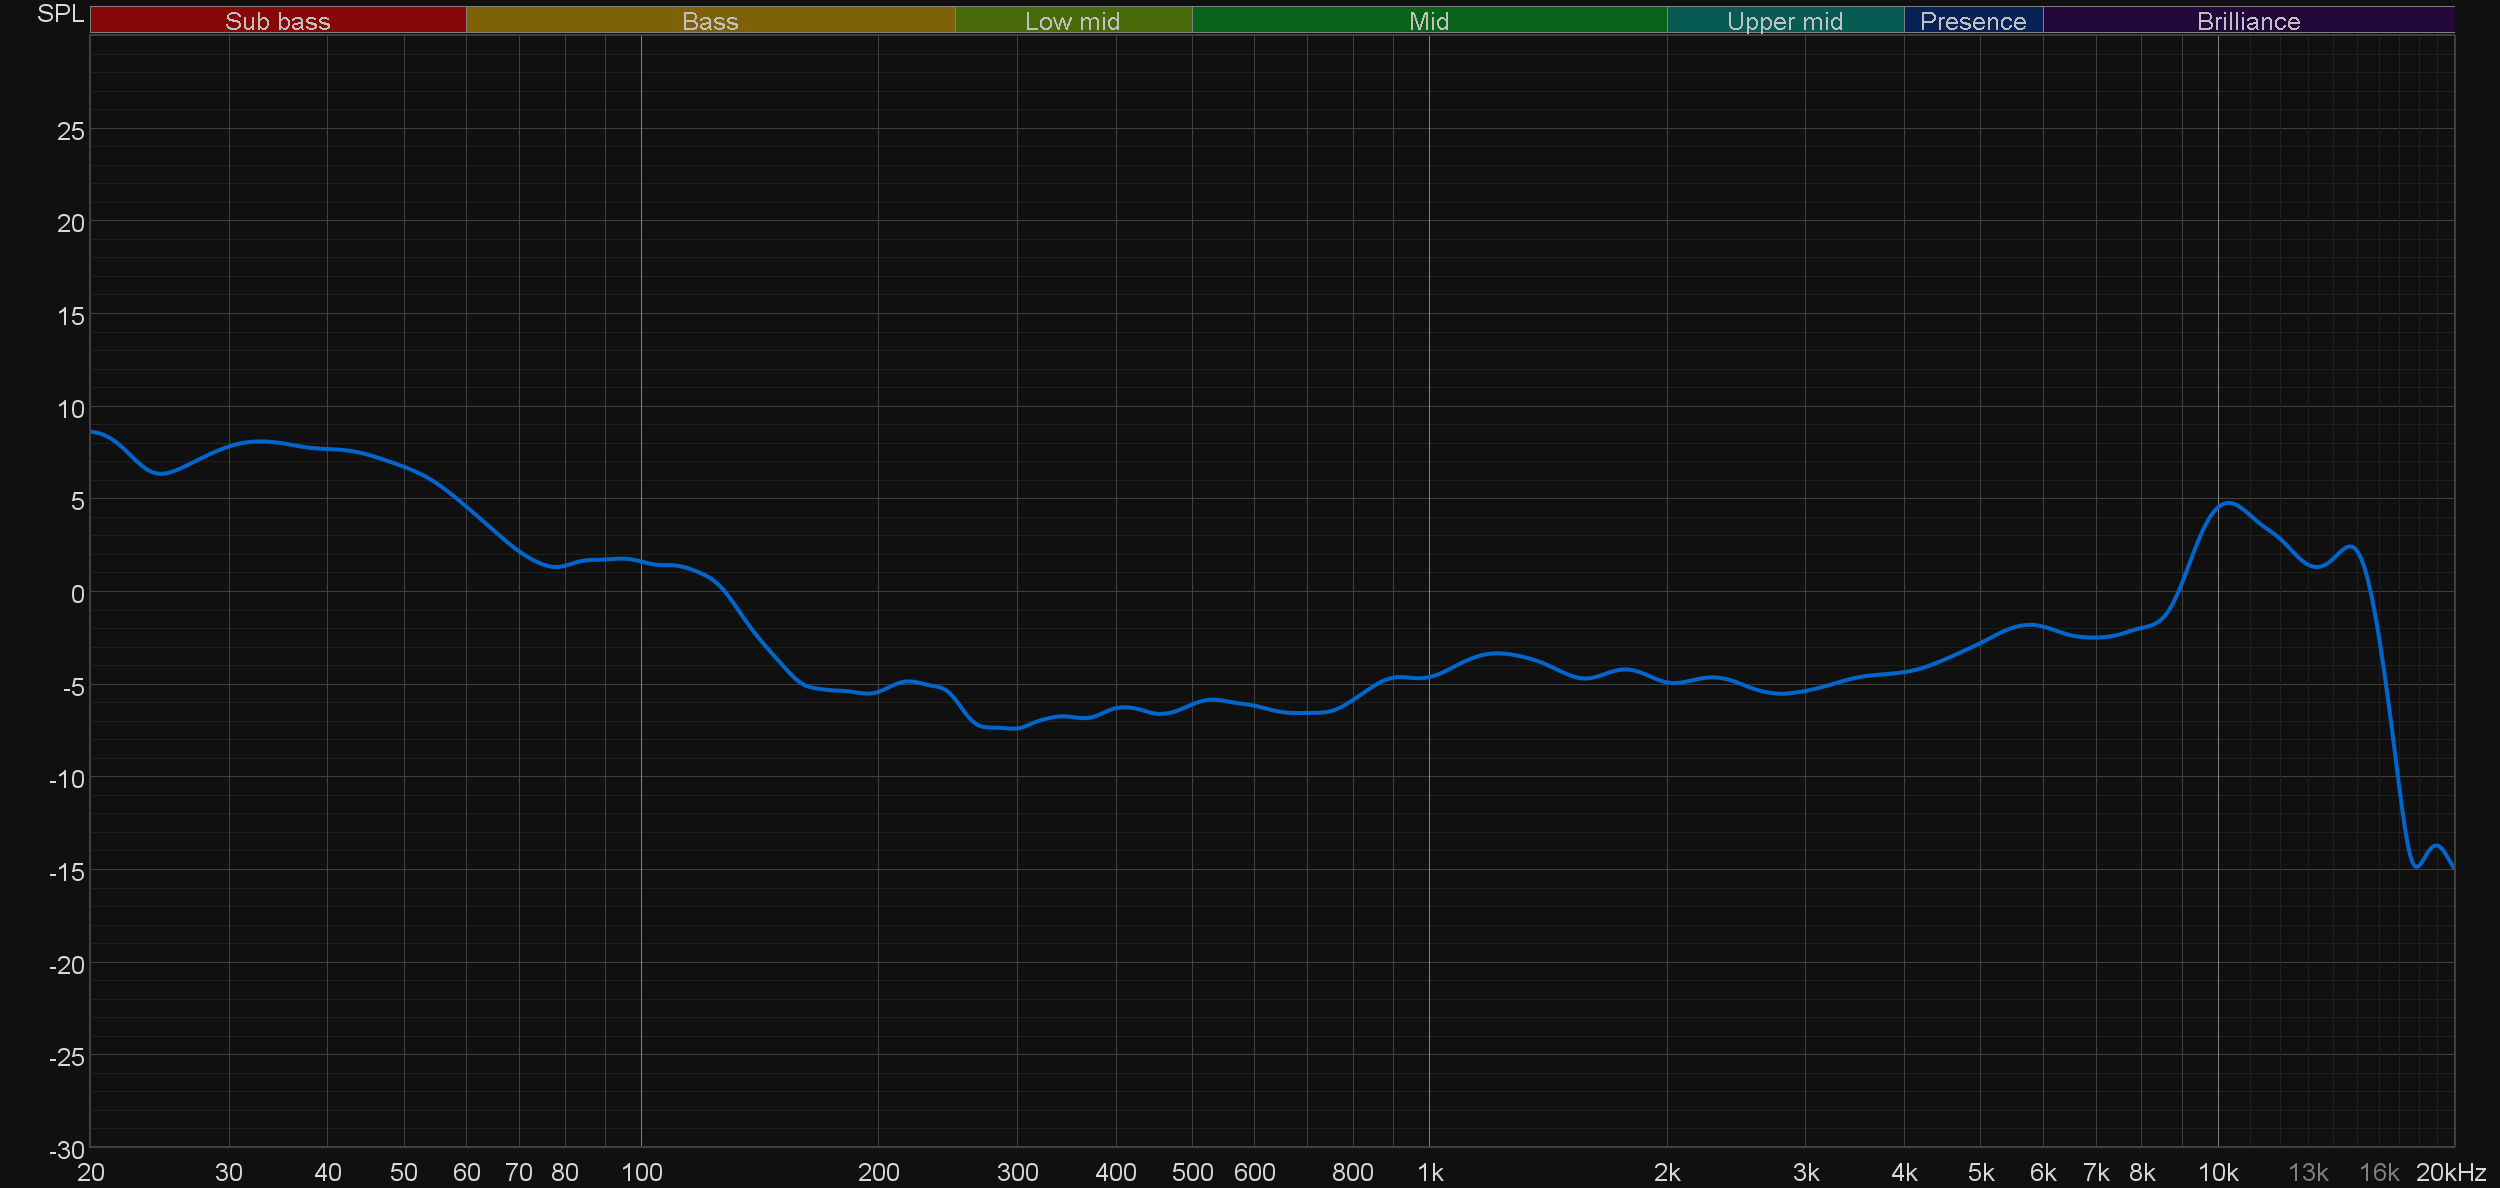This screenshot has height=1188, width=2500.
Task: Click the -30 label on SPL axis
Action: [67, 1150]
